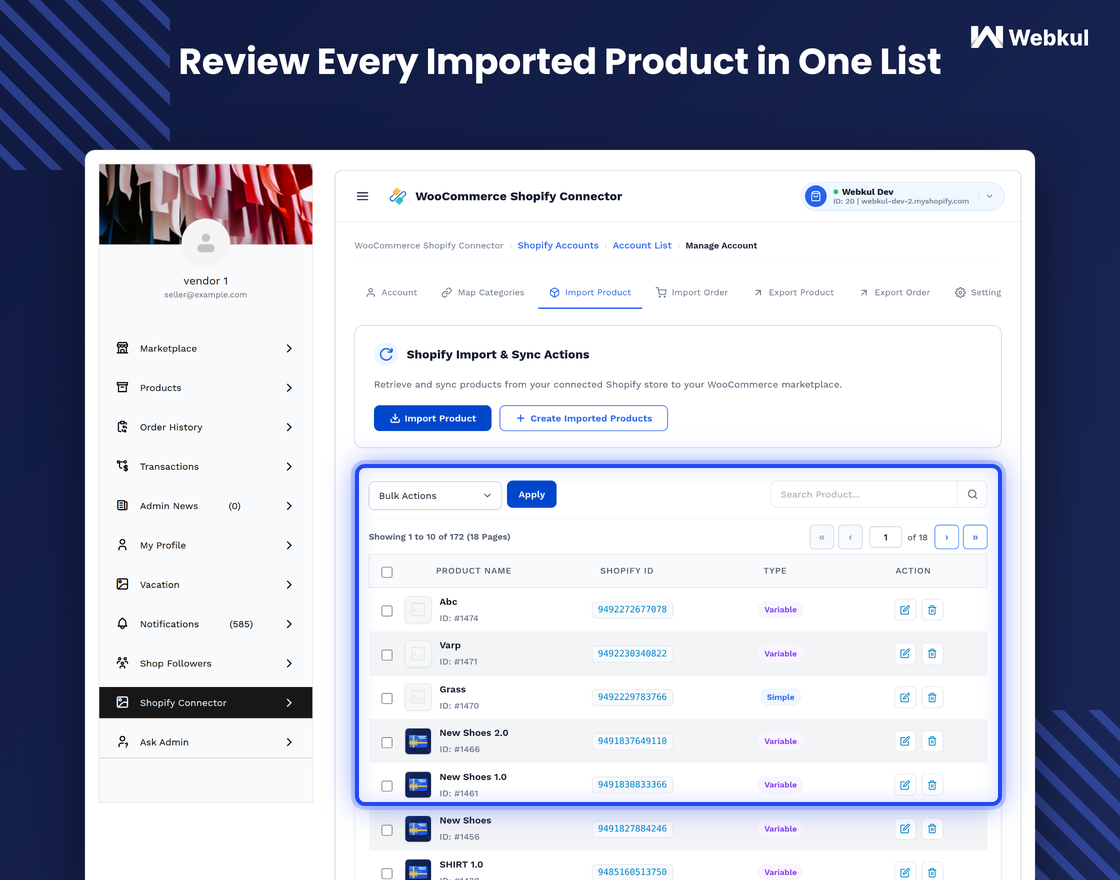Click the search magnifier icon
This screenshot has height=880, width=1120.
click(x=972, y=494)
